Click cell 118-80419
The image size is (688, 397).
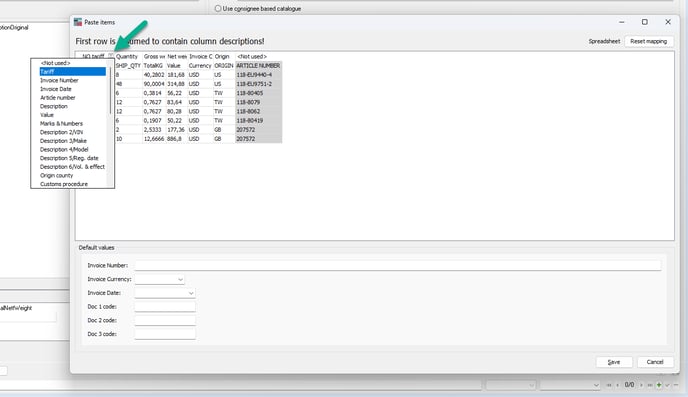258,120
